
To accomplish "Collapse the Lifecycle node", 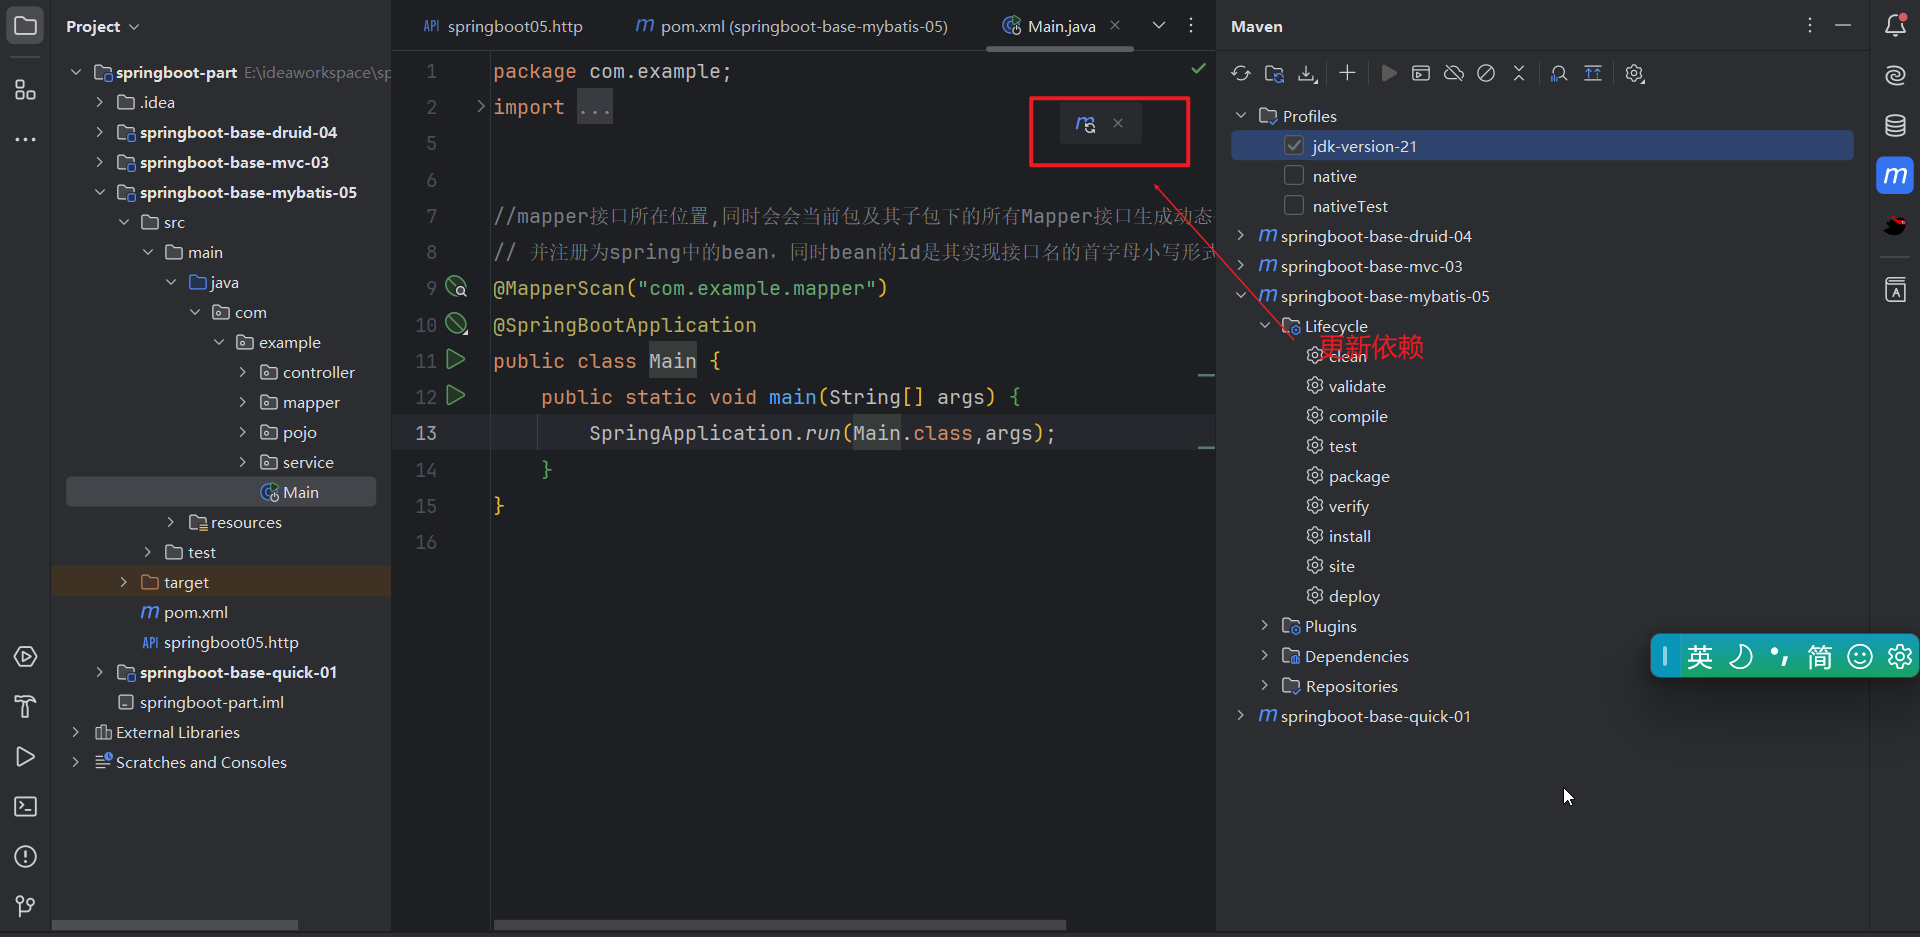I will 1265,325.
